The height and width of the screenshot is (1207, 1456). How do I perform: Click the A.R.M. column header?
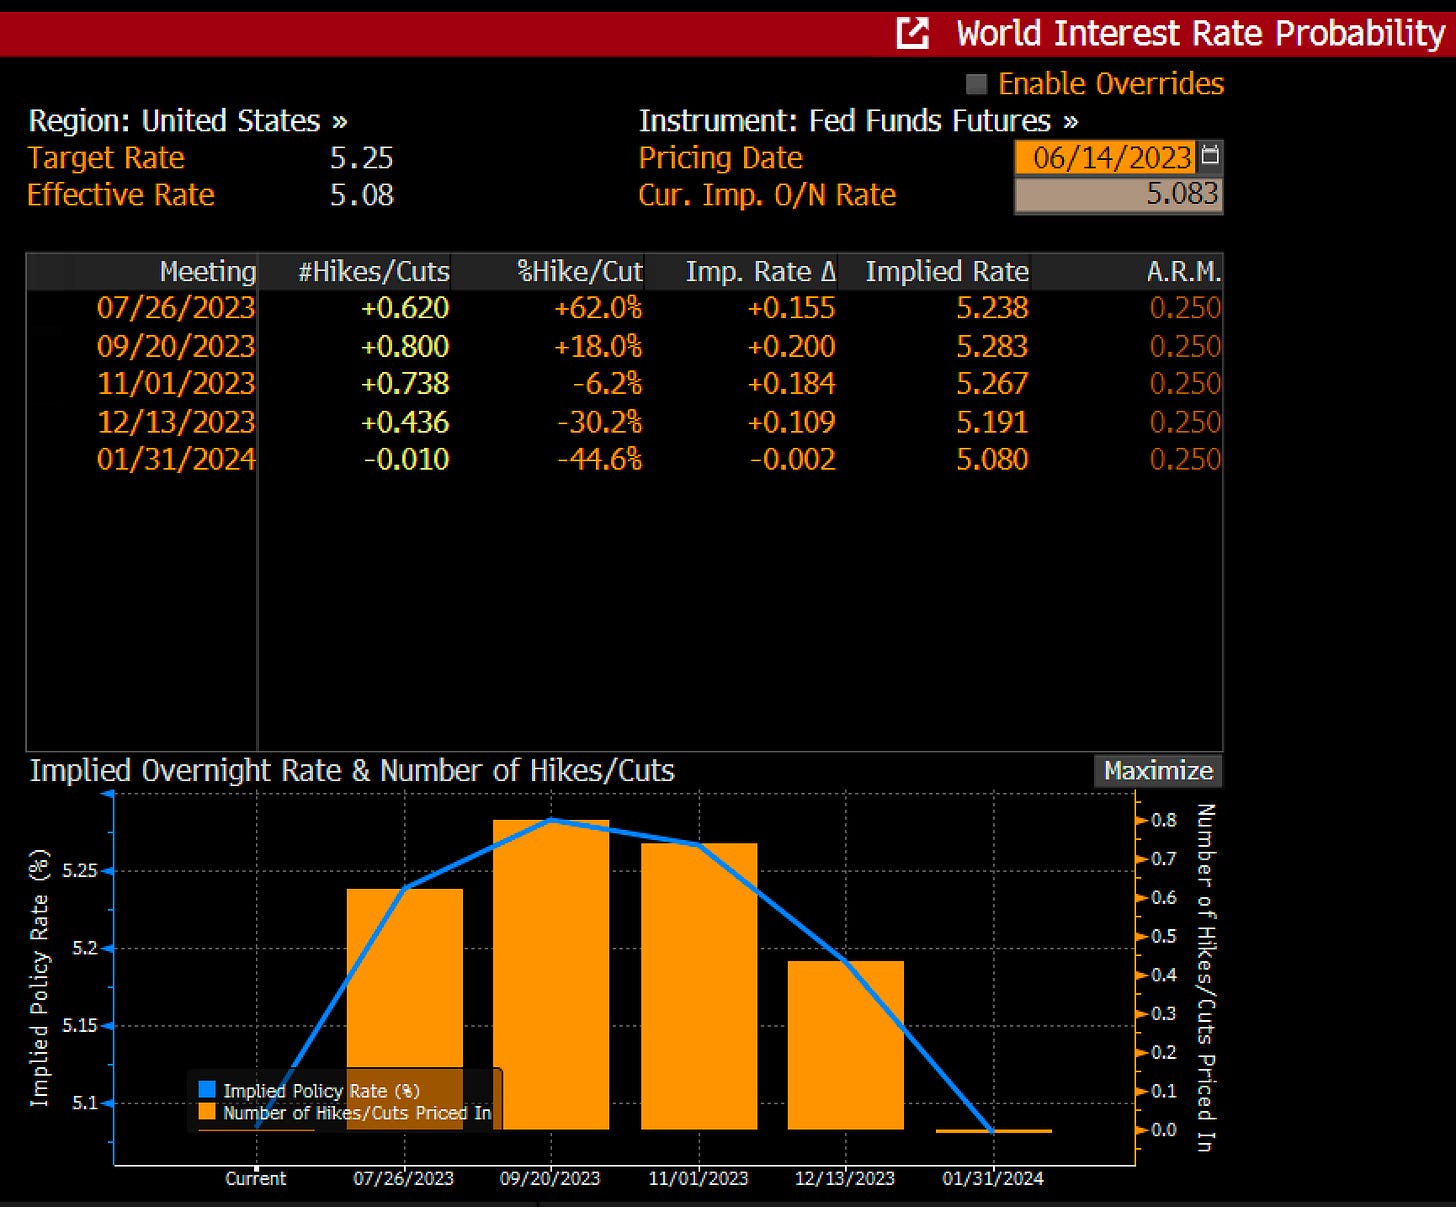click(1183, 272)
